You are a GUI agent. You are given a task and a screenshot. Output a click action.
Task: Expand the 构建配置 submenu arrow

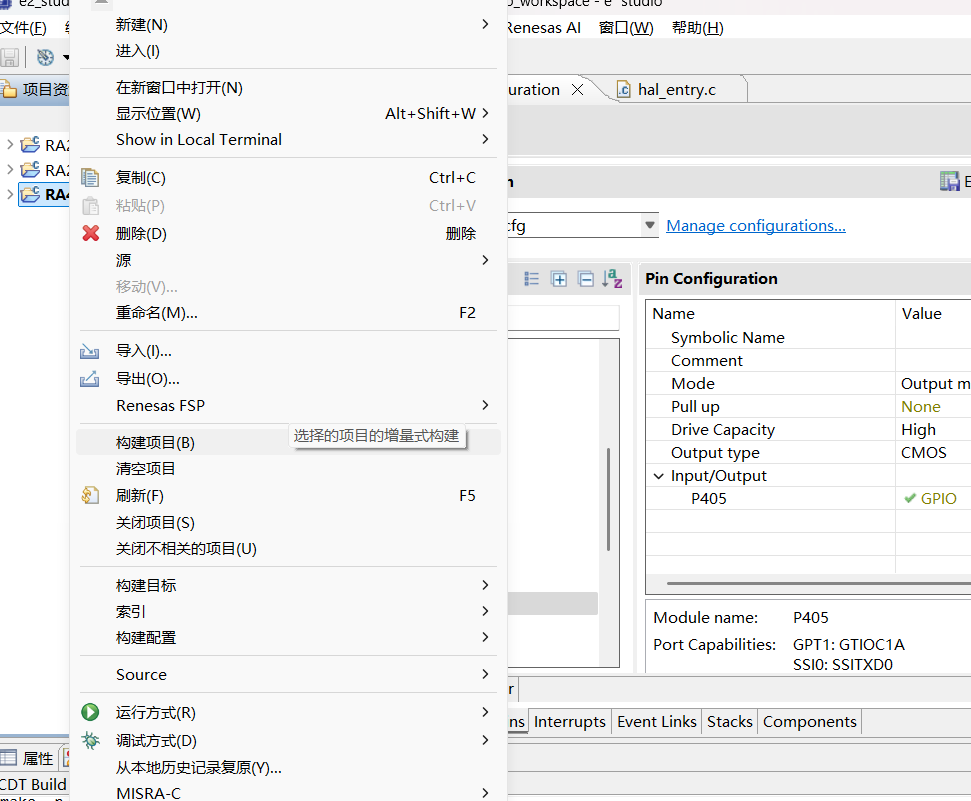486,637
